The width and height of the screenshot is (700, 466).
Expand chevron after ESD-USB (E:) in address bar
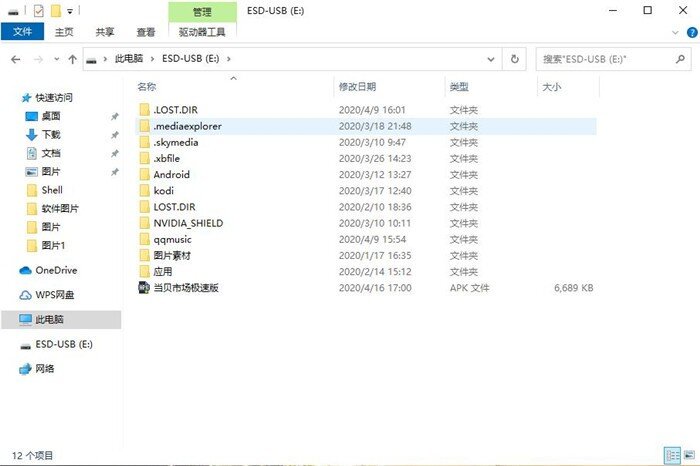click(229, 59)
